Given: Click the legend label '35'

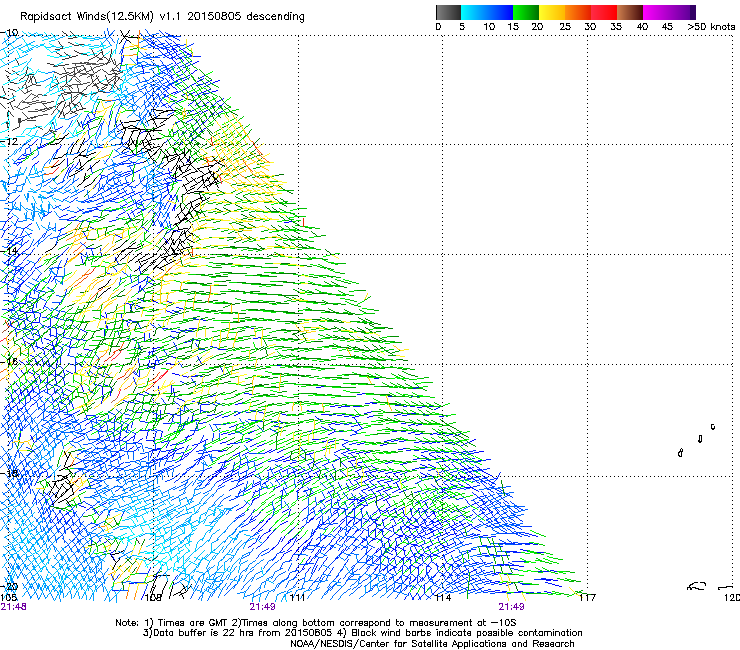Looking at the screenshot, I should point(616,27).
